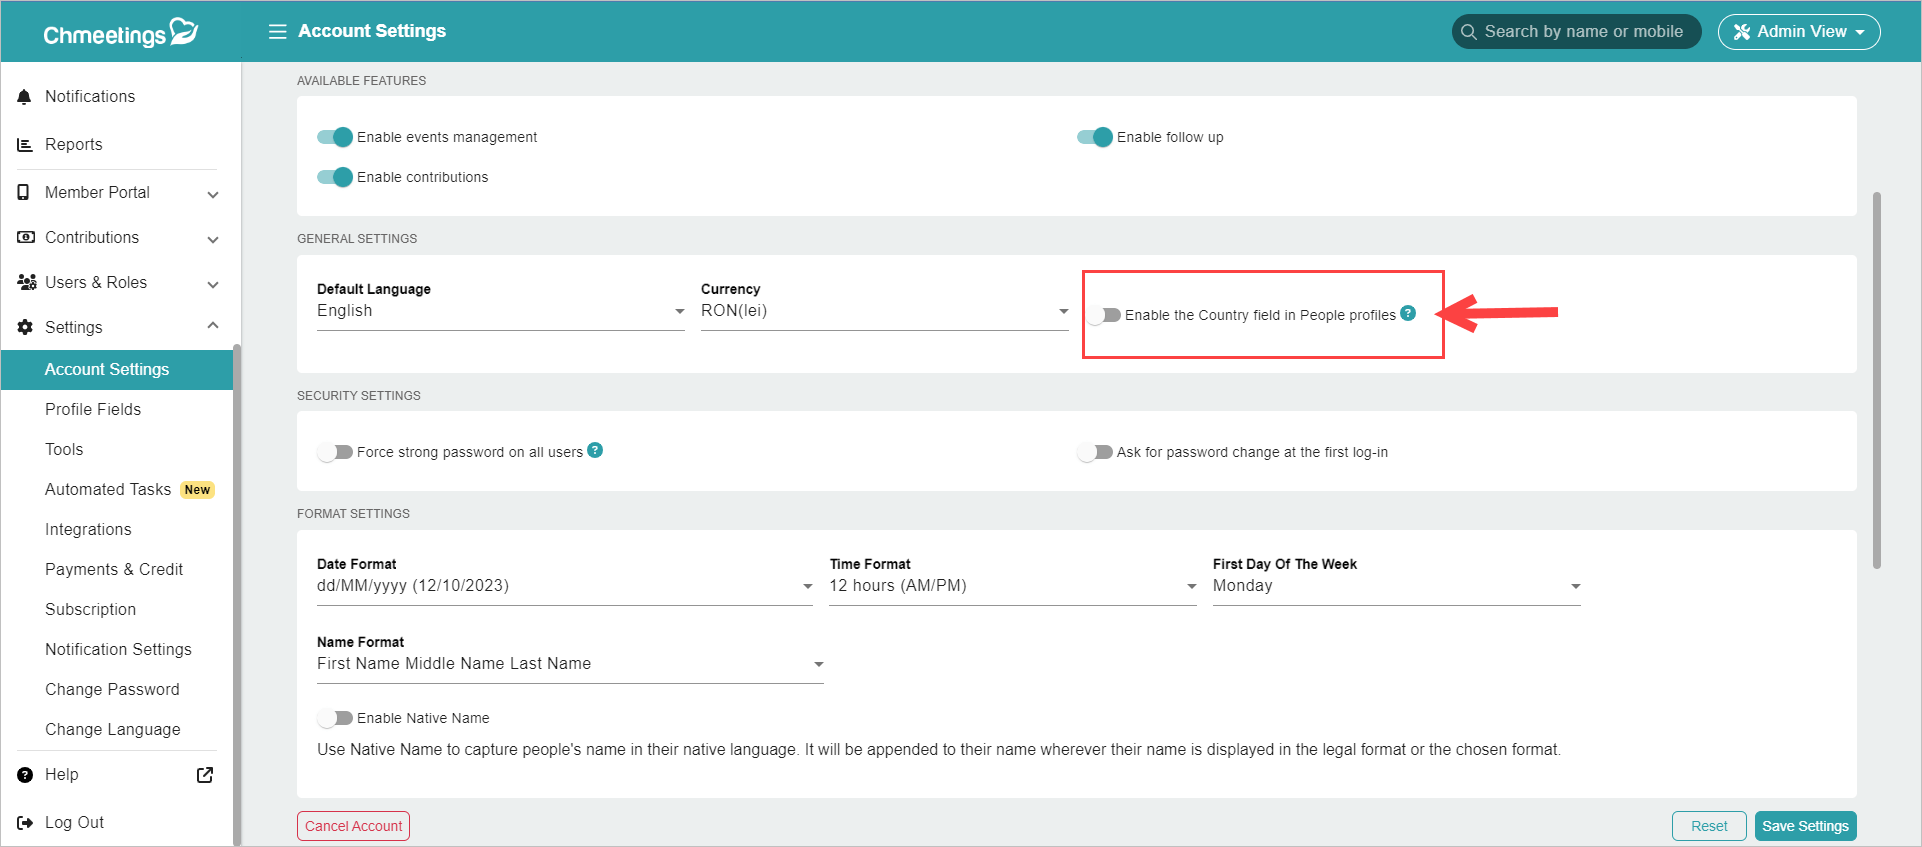Select Account Settings menu item
The width and height of the screenshot is (1922, 847).
(117, 369)
